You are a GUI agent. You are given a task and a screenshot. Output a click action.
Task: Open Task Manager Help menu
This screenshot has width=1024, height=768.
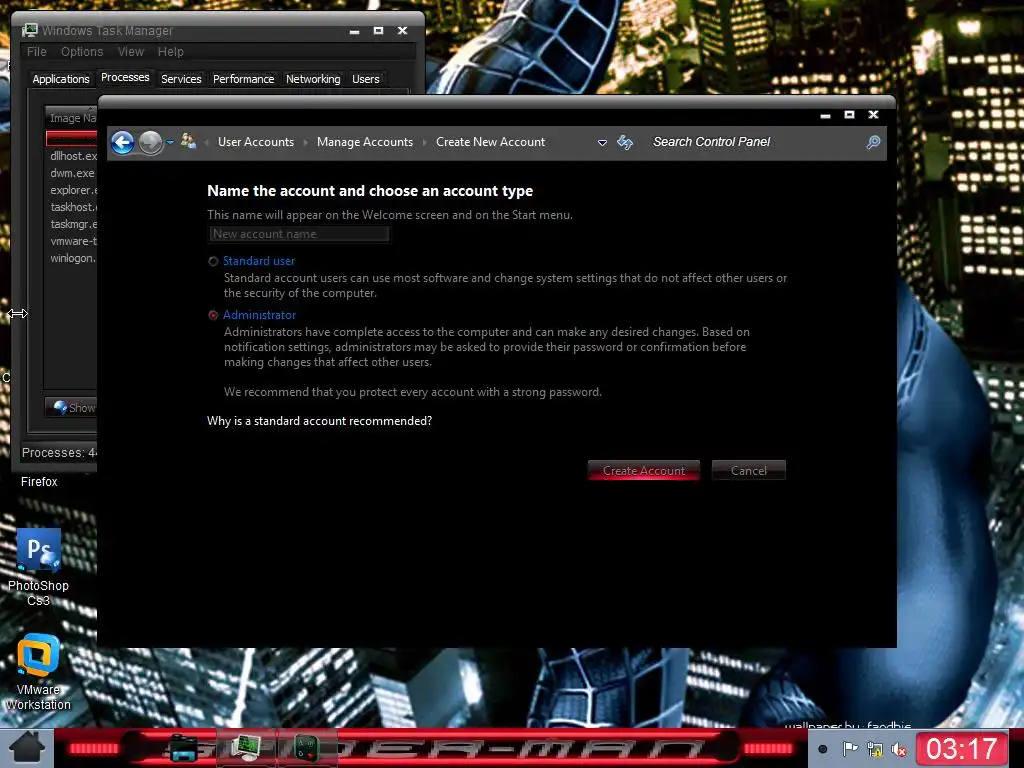tap(170, 52)
